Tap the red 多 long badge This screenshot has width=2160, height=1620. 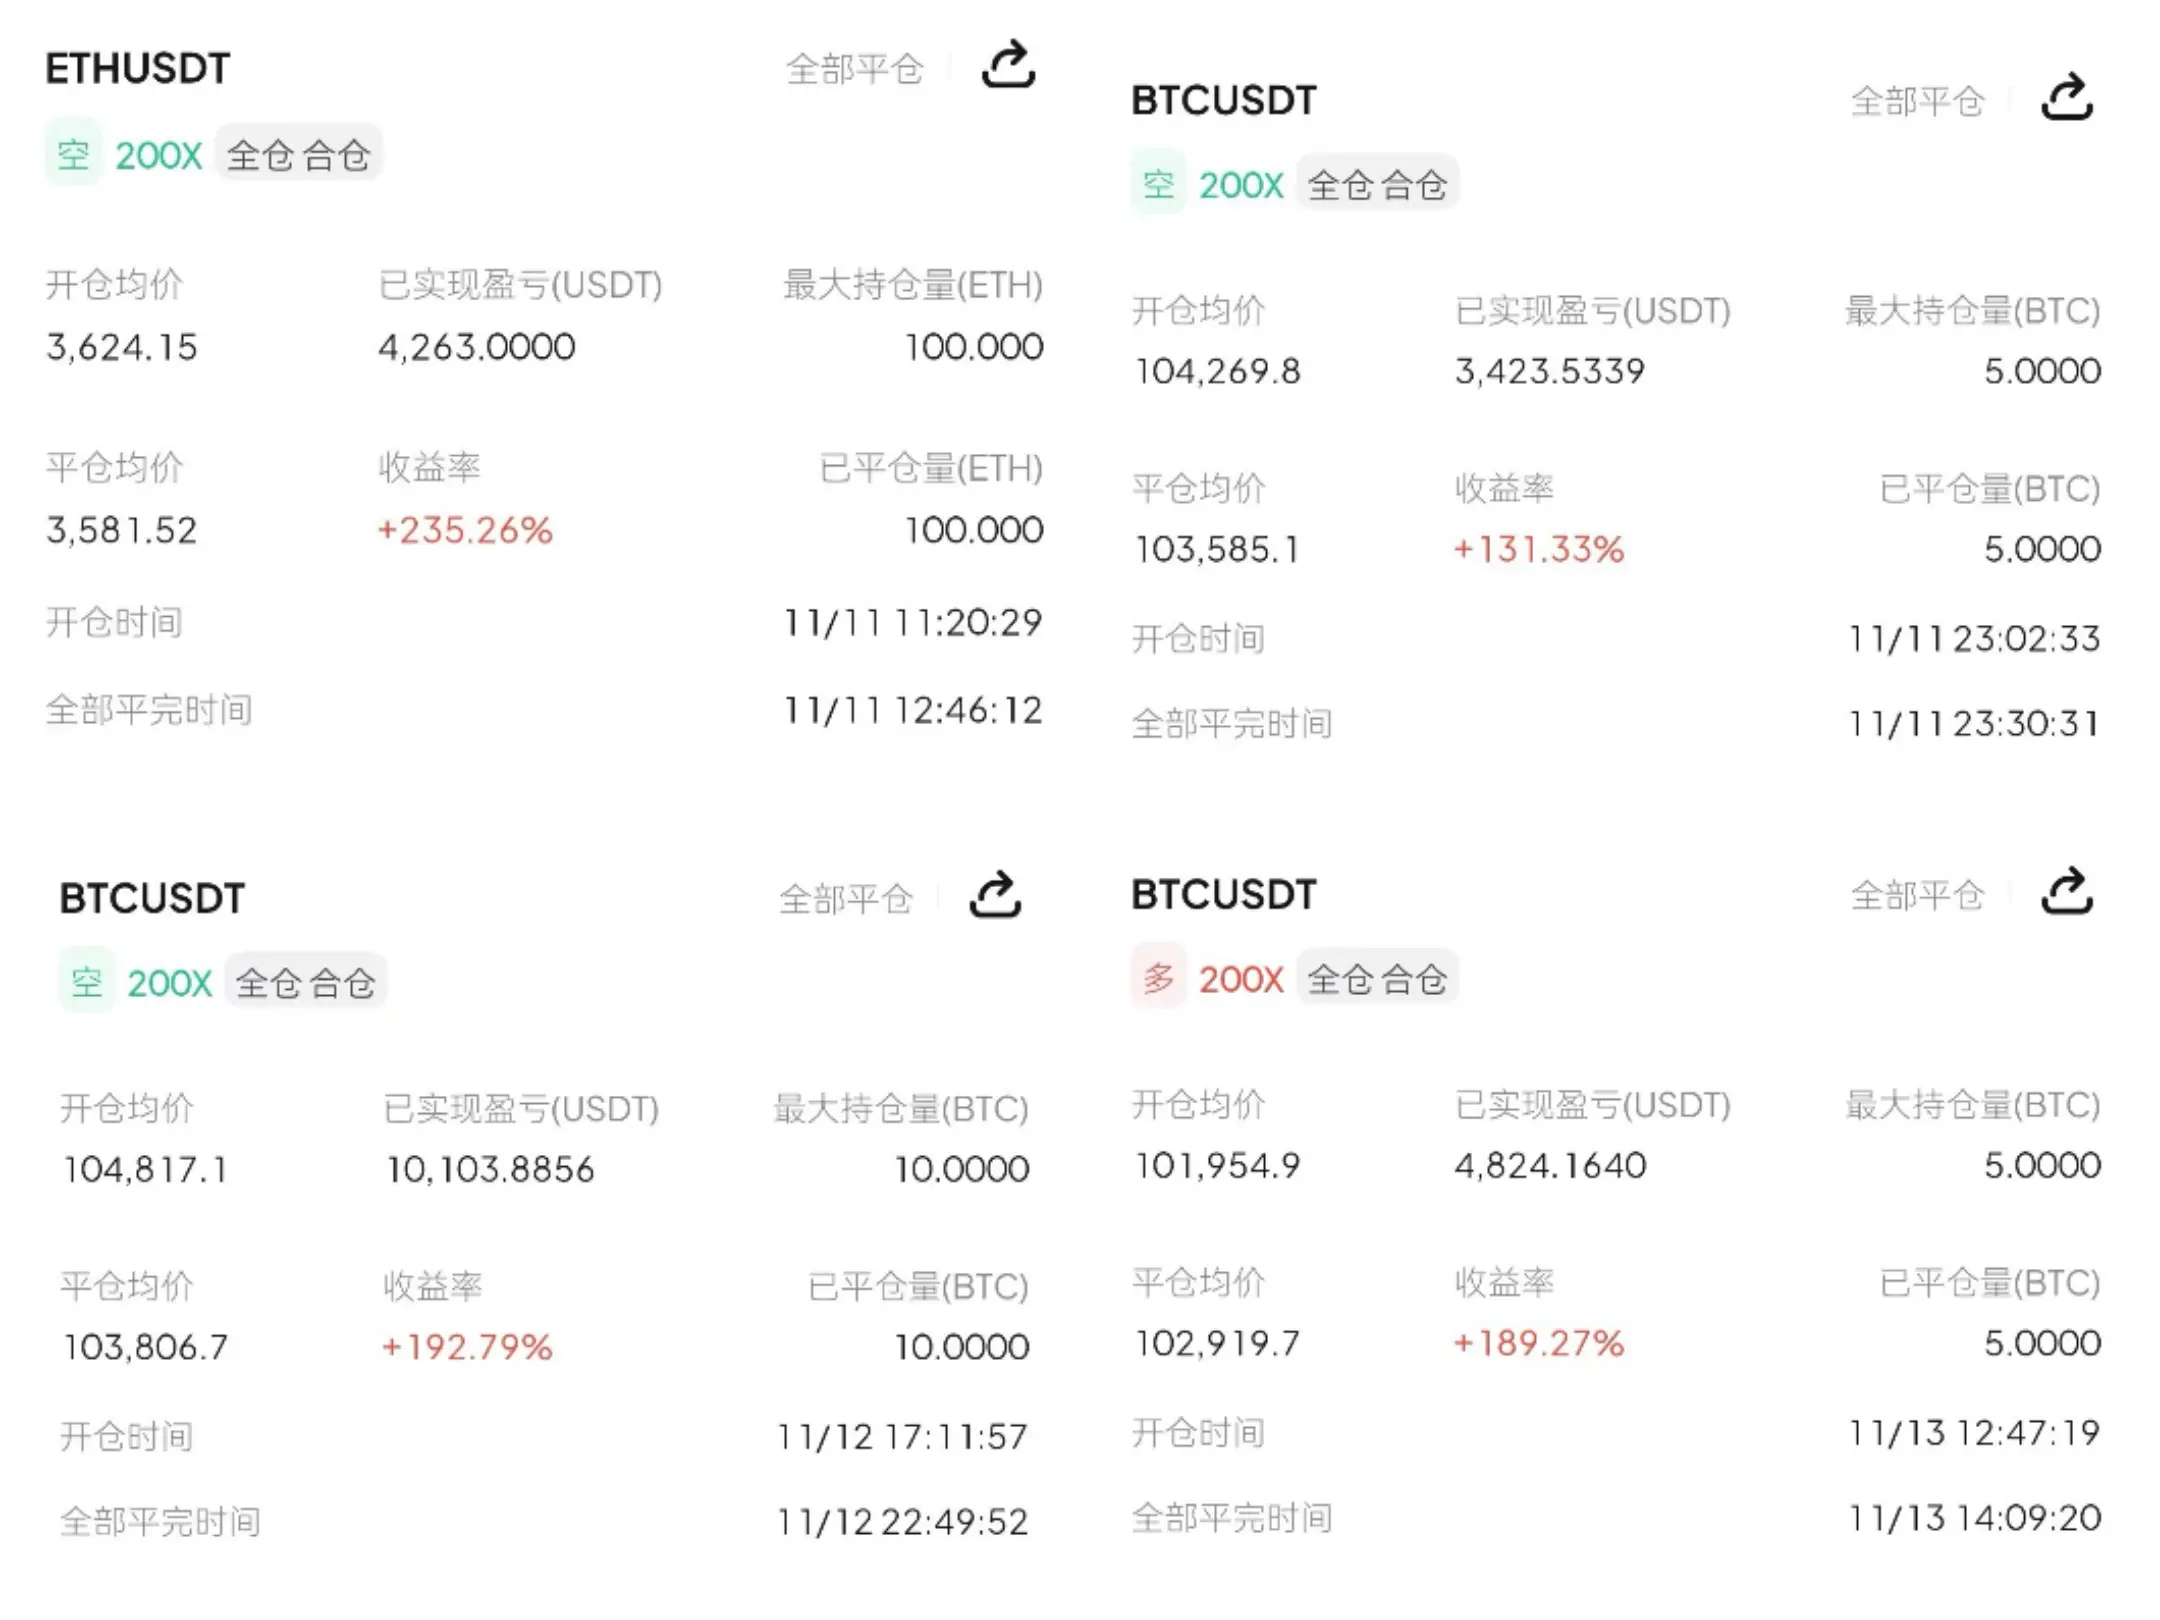click(x=1158, y=977)
